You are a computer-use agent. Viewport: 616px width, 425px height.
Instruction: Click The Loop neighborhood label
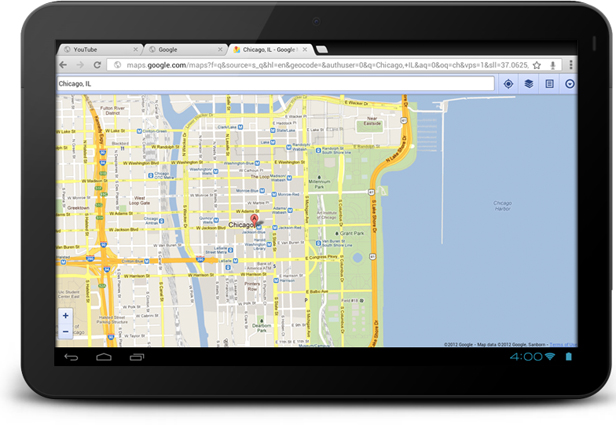(260, 177)
